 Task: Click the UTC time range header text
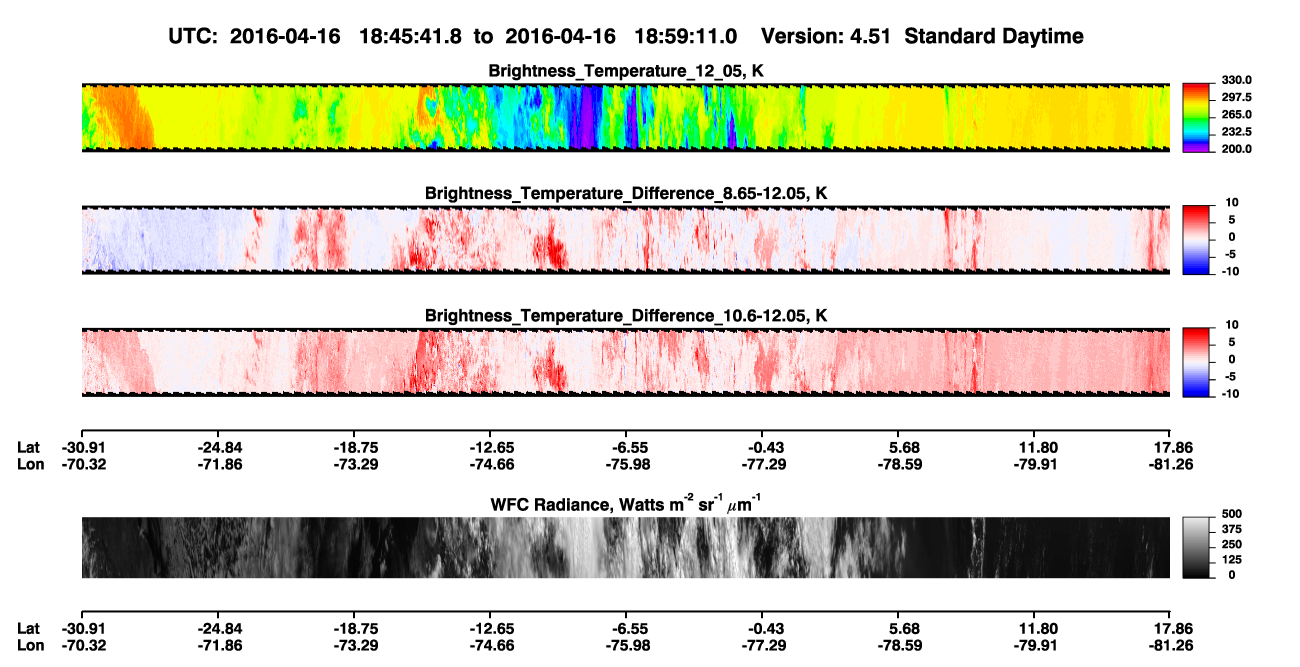[455, 36]
